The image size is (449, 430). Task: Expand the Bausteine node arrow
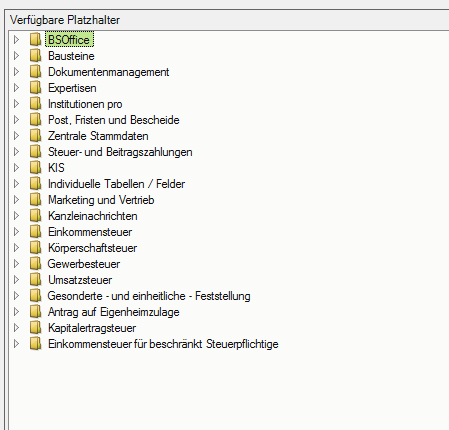point(16,56)
